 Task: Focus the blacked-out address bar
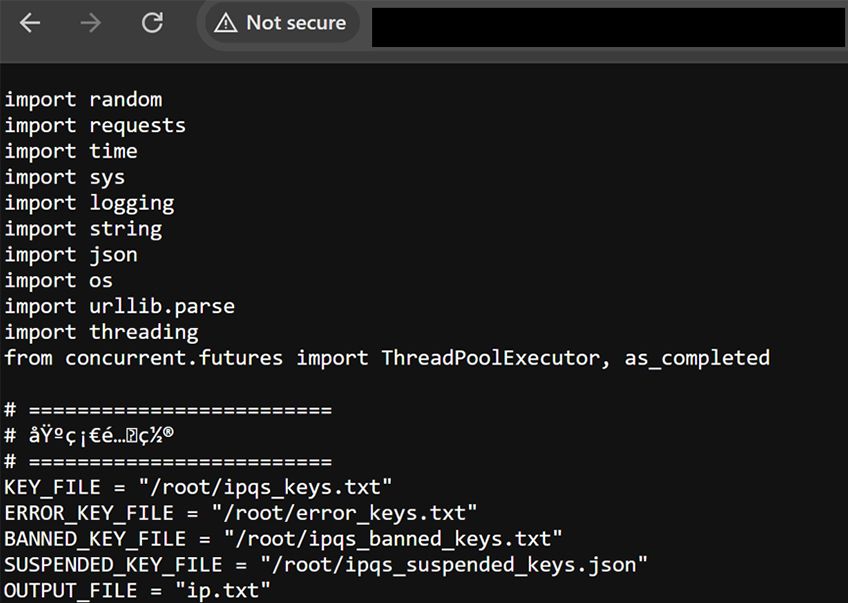(x=608, y=27)
